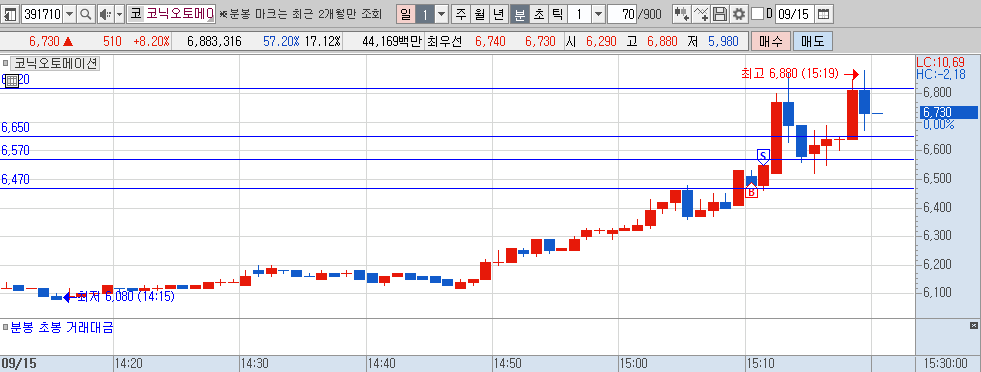Expand the sound options dropdown arrow
This screenshot has height=372, width=981.
pos(119,14)
